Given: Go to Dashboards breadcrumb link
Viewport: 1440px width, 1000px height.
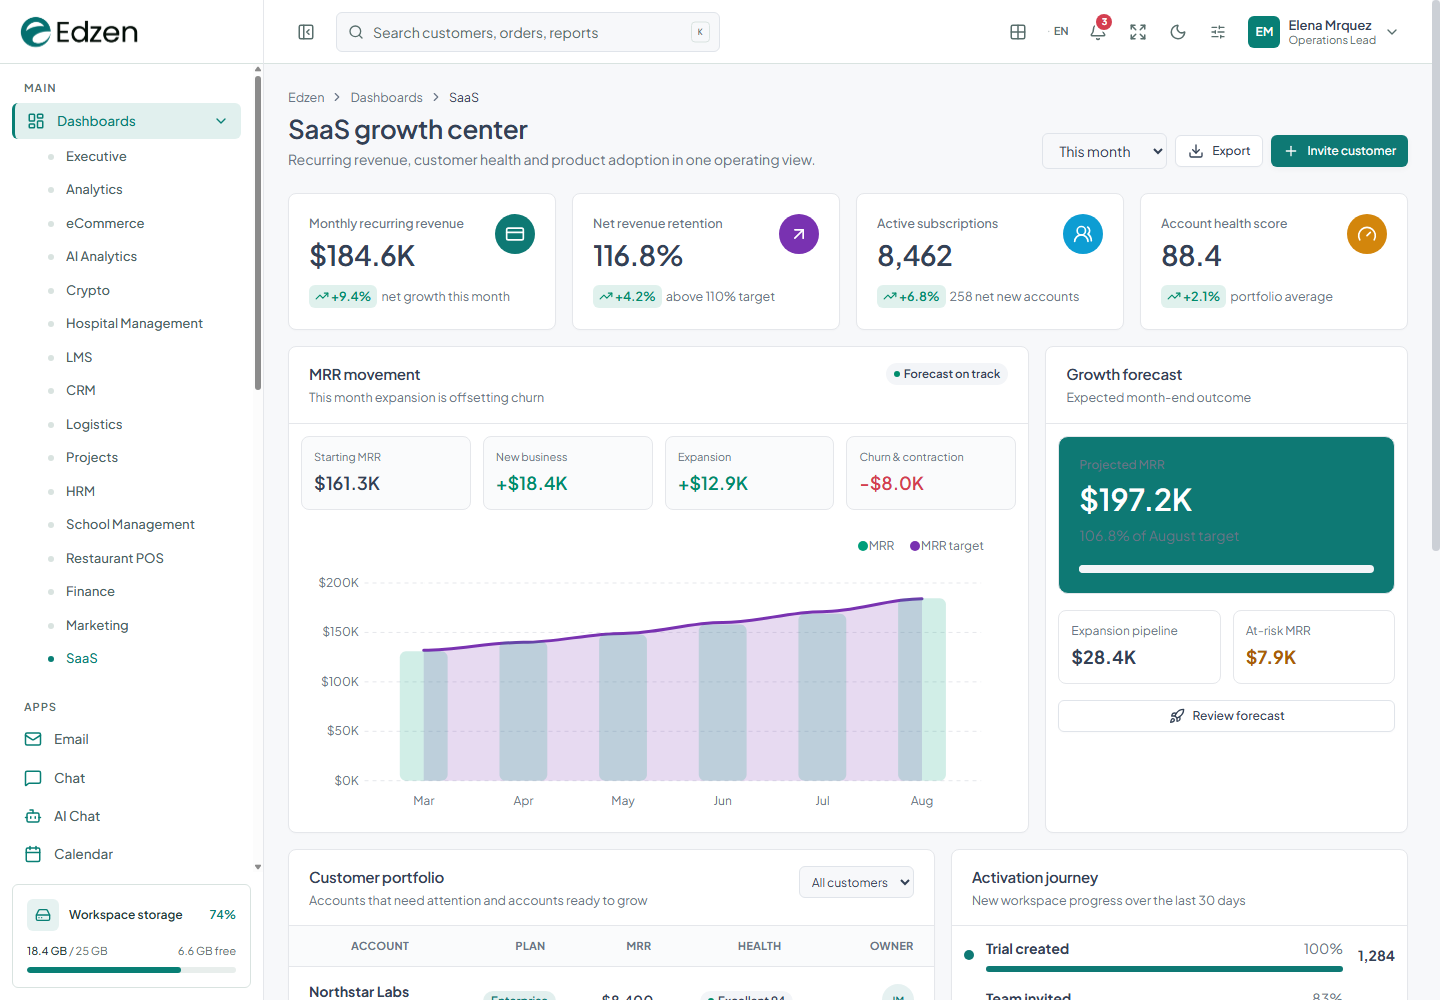Looking at the screenshot, I should [x=386, y=97].
